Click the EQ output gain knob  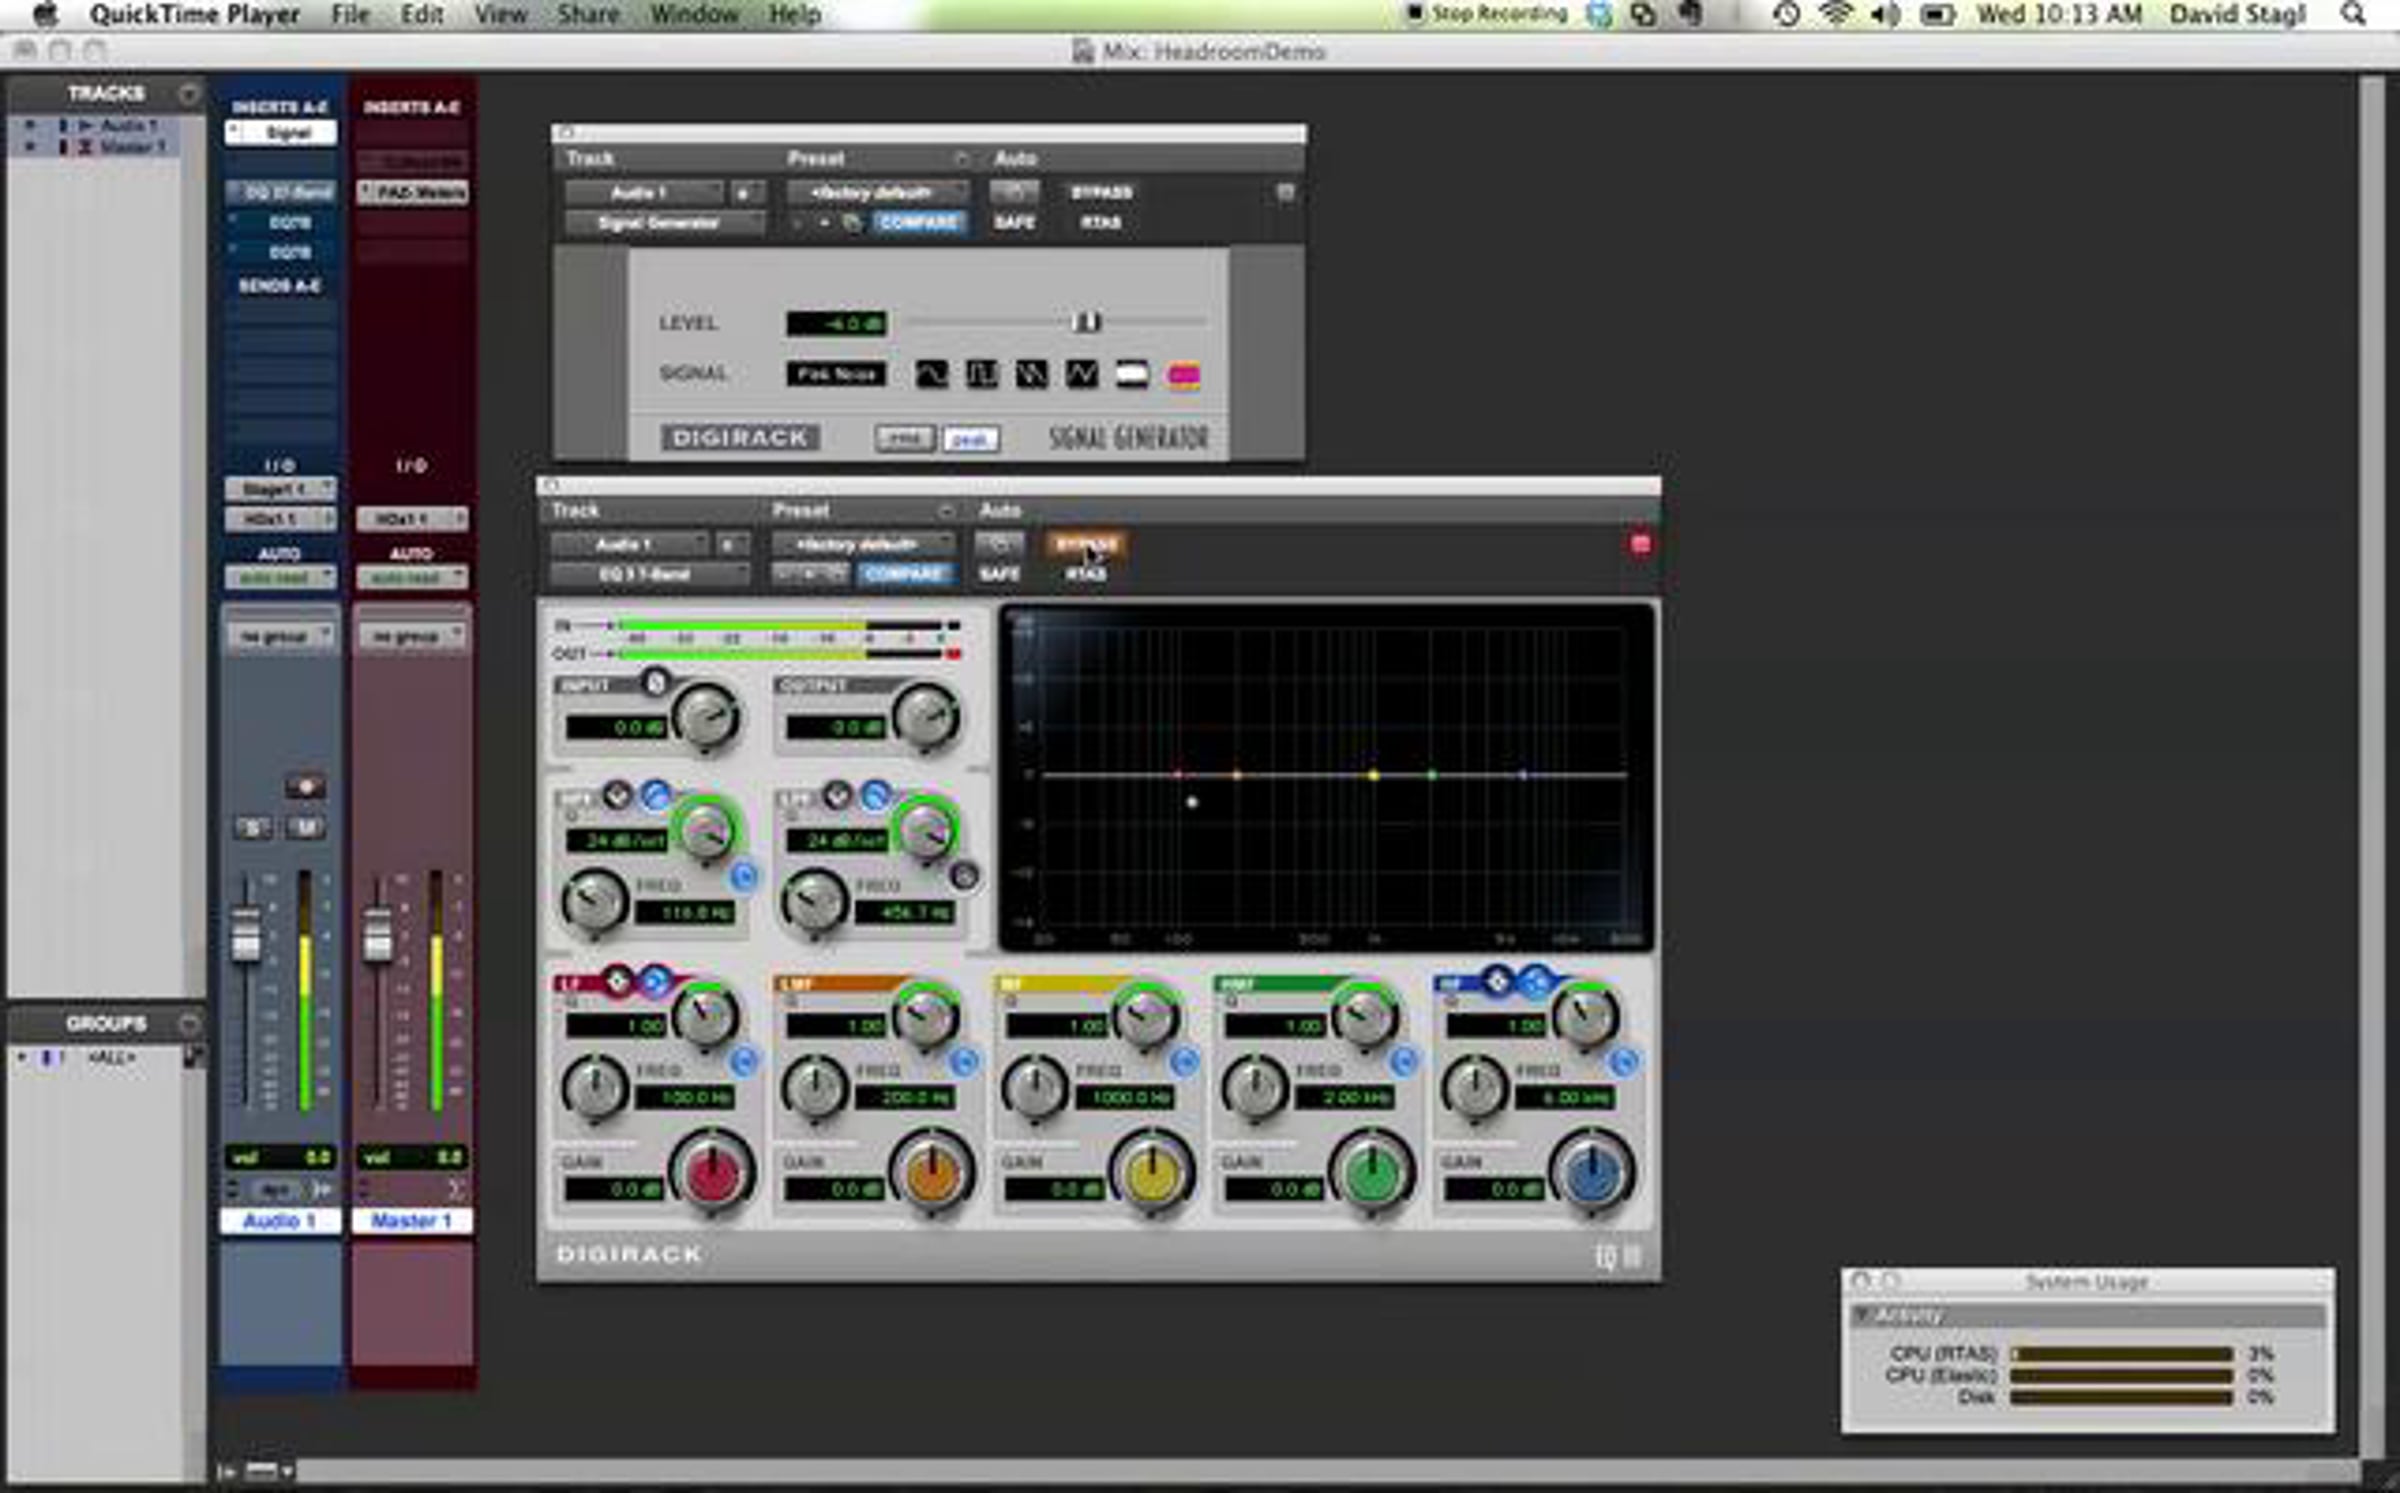926,717
